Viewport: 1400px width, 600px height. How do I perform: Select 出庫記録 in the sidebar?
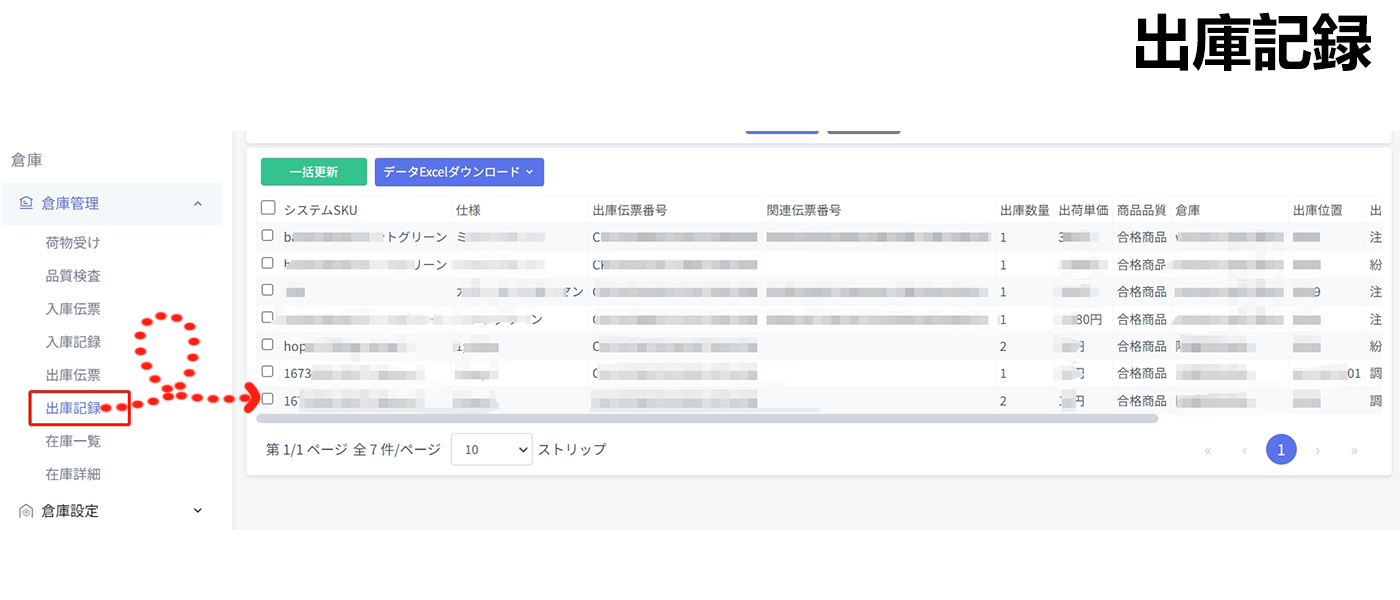coord(73,408)
